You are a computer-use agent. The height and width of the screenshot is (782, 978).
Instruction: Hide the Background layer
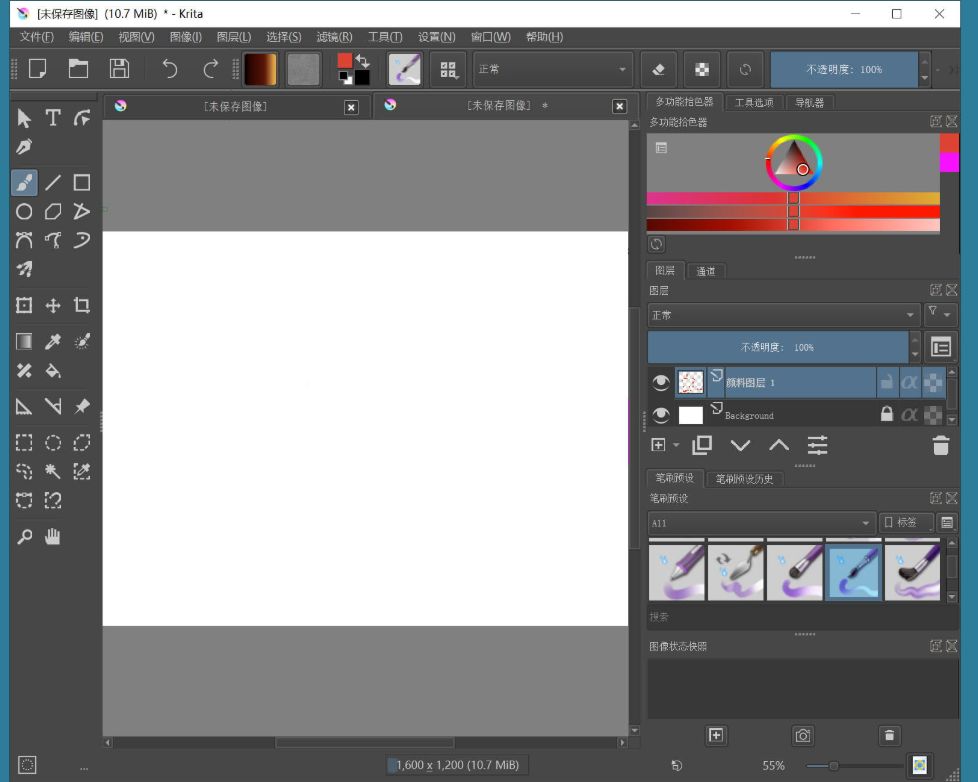660,414
